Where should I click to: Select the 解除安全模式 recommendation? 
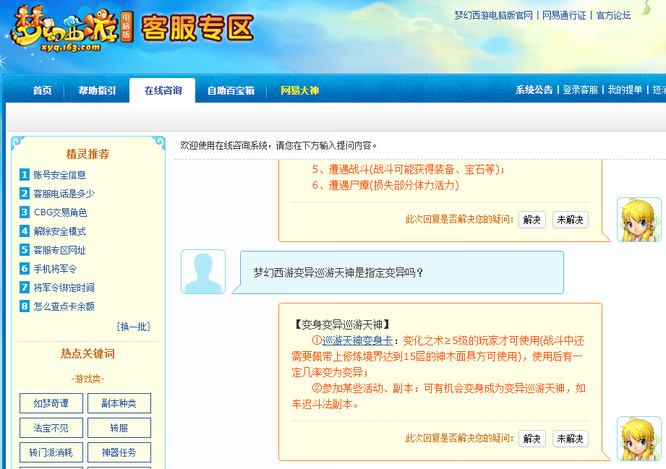(x=59, y=231)
